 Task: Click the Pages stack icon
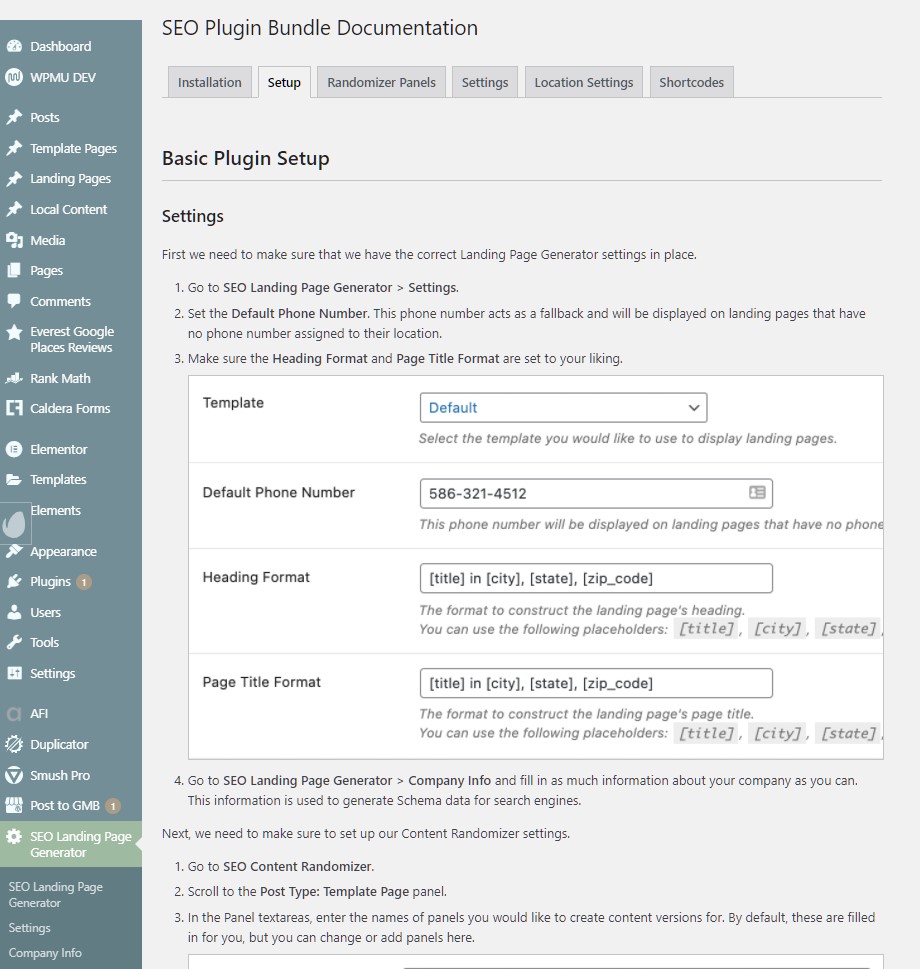(x=14, y=271)
